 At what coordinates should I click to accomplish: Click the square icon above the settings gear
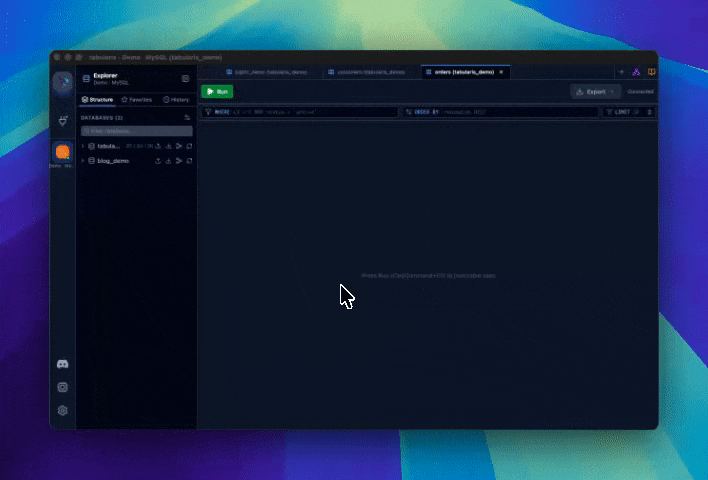pos(63,387)
